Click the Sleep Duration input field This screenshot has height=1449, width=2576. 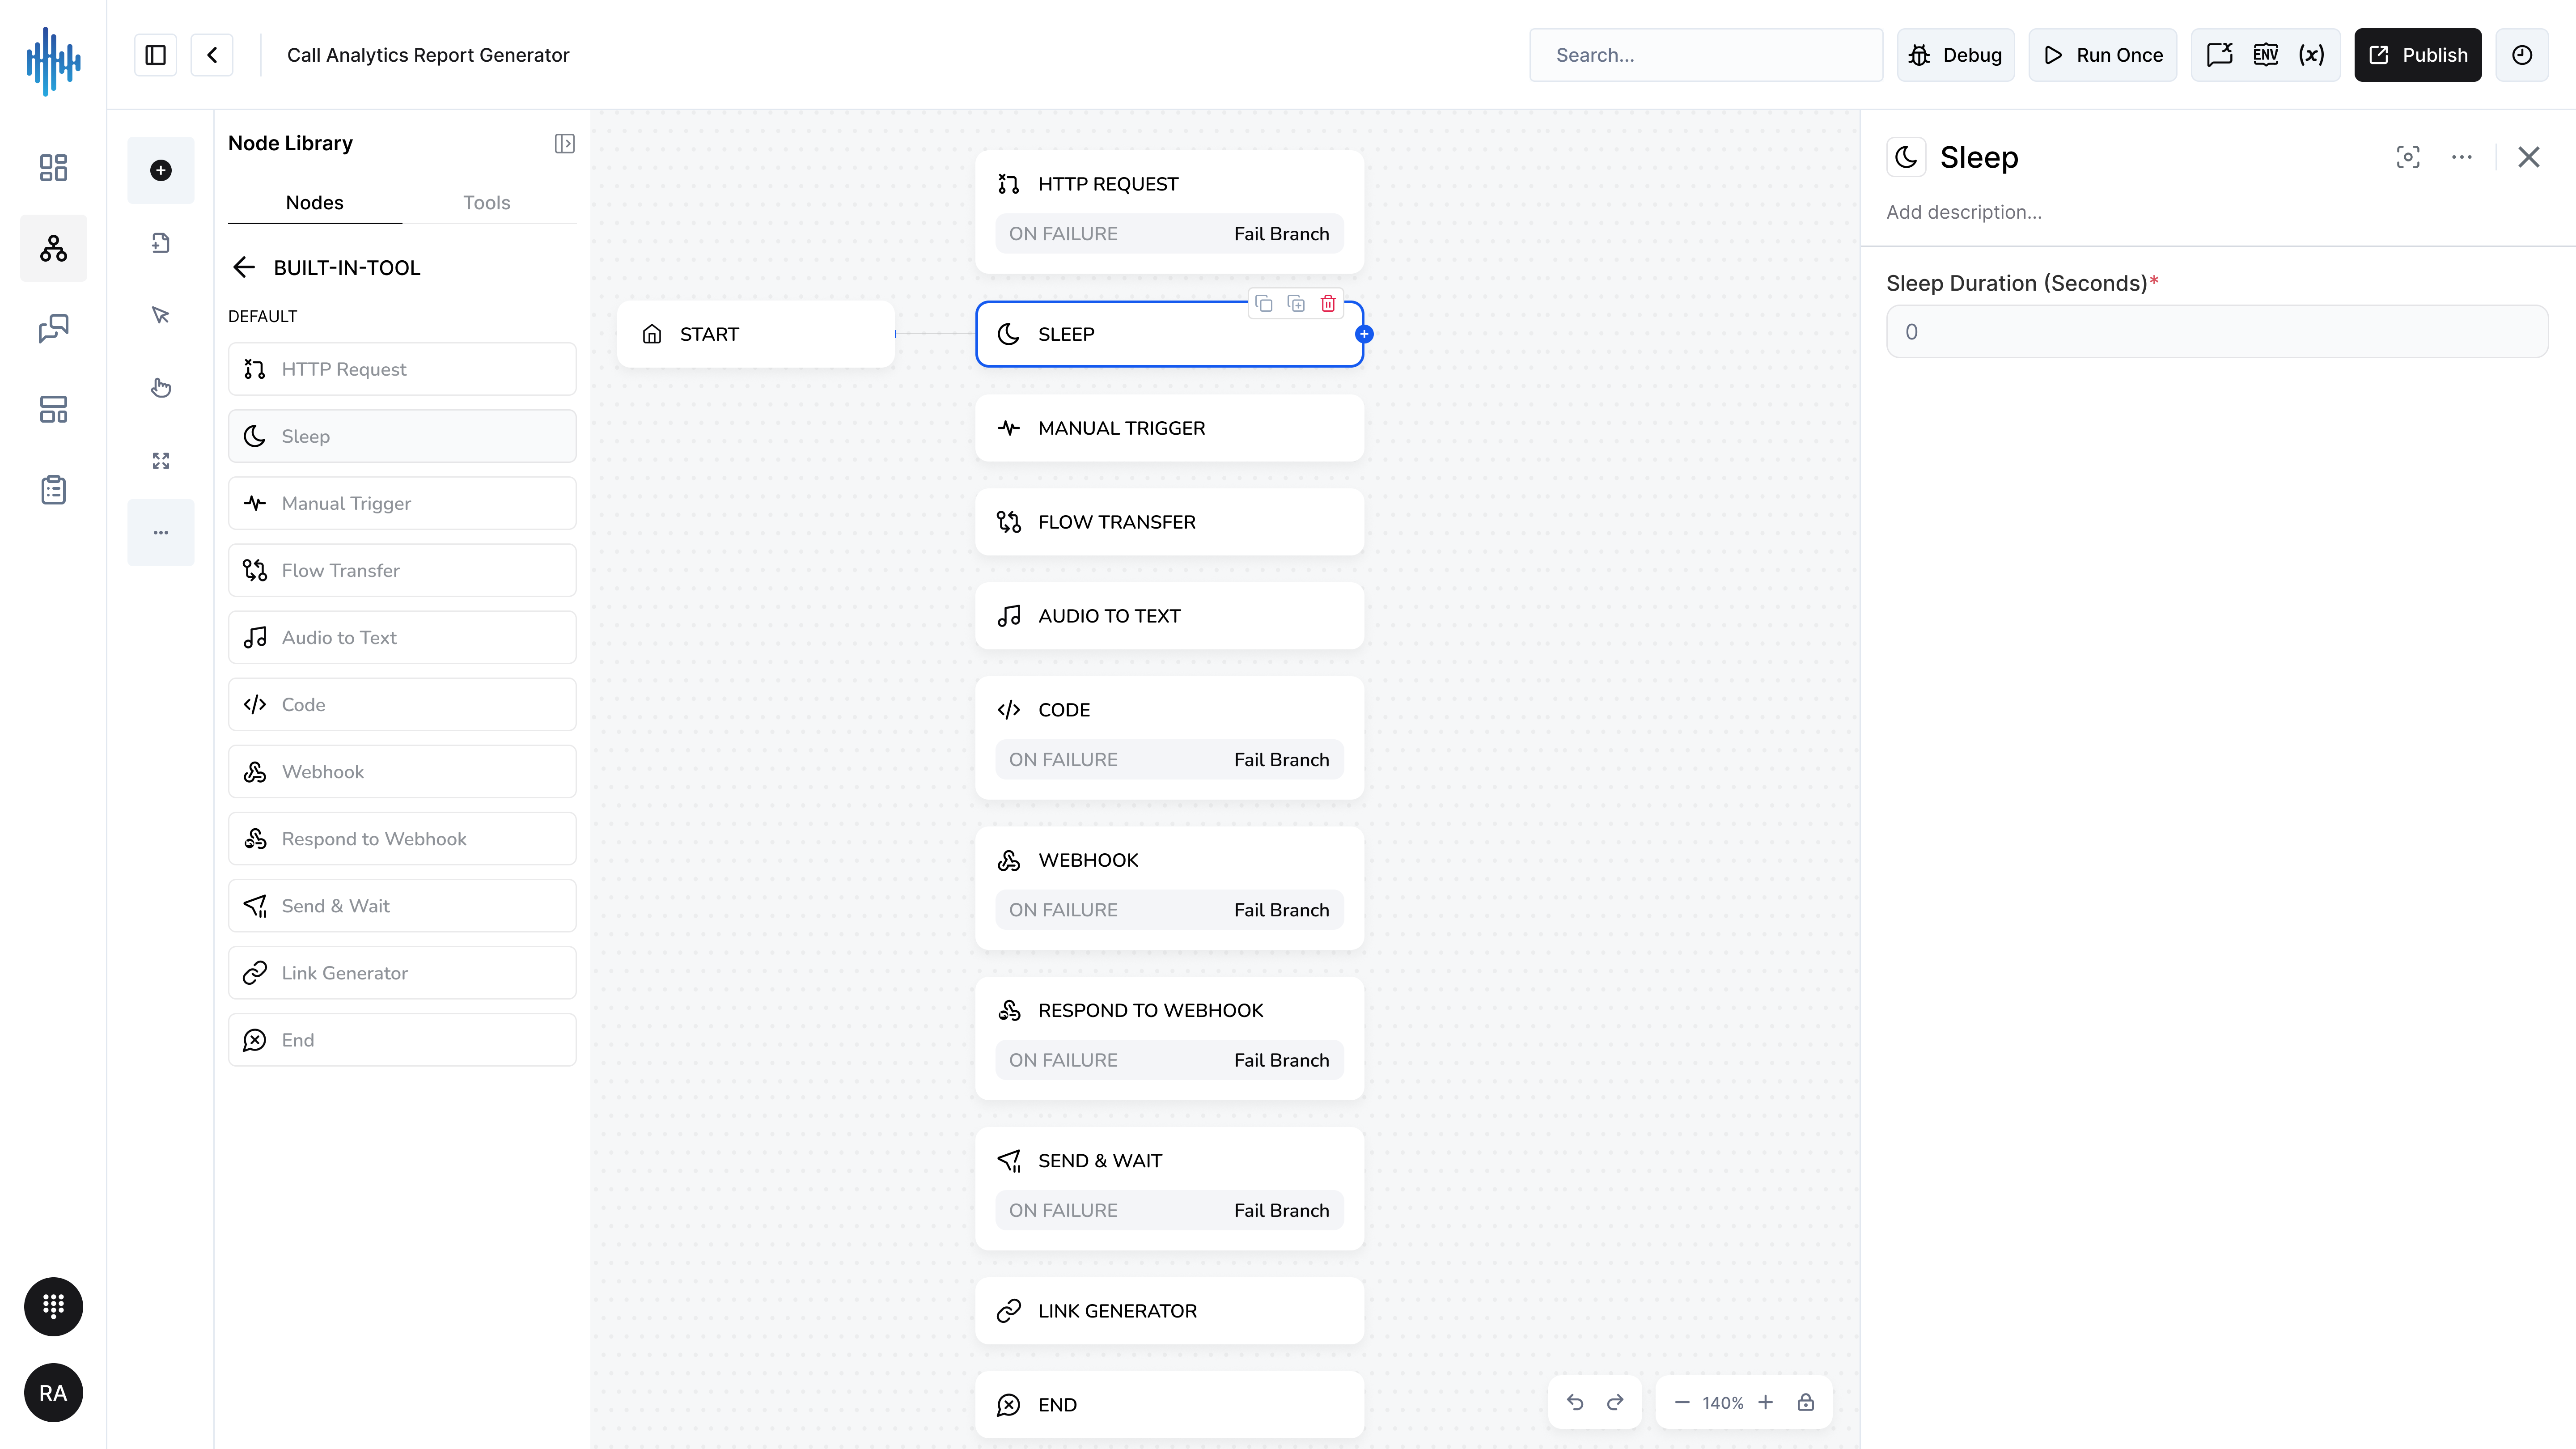(2217, 332)
